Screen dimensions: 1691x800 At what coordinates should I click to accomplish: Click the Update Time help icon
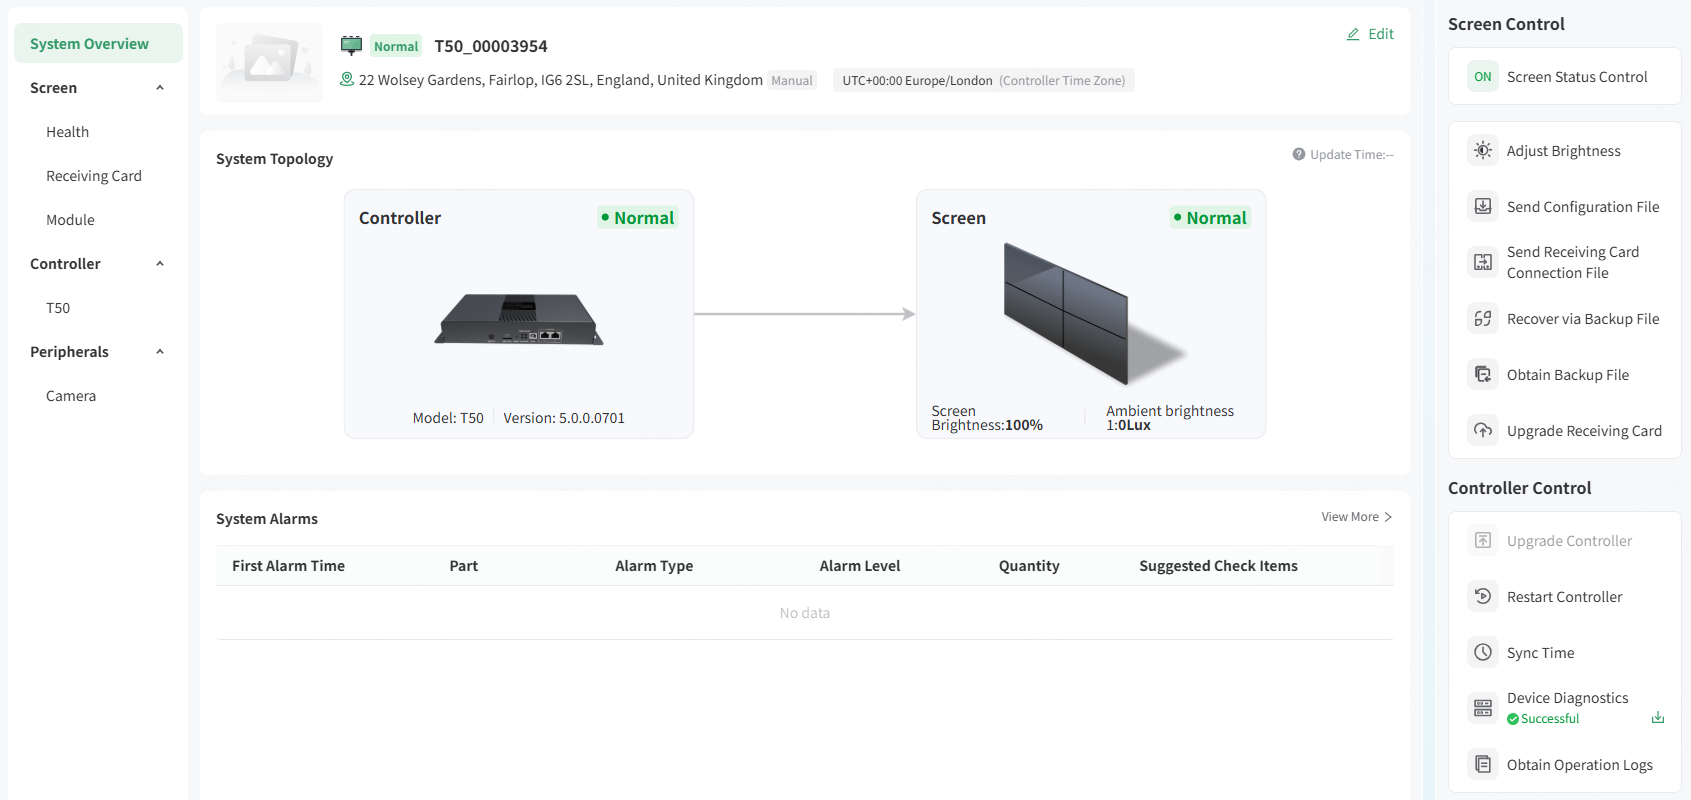click(x=1298, y=154)
